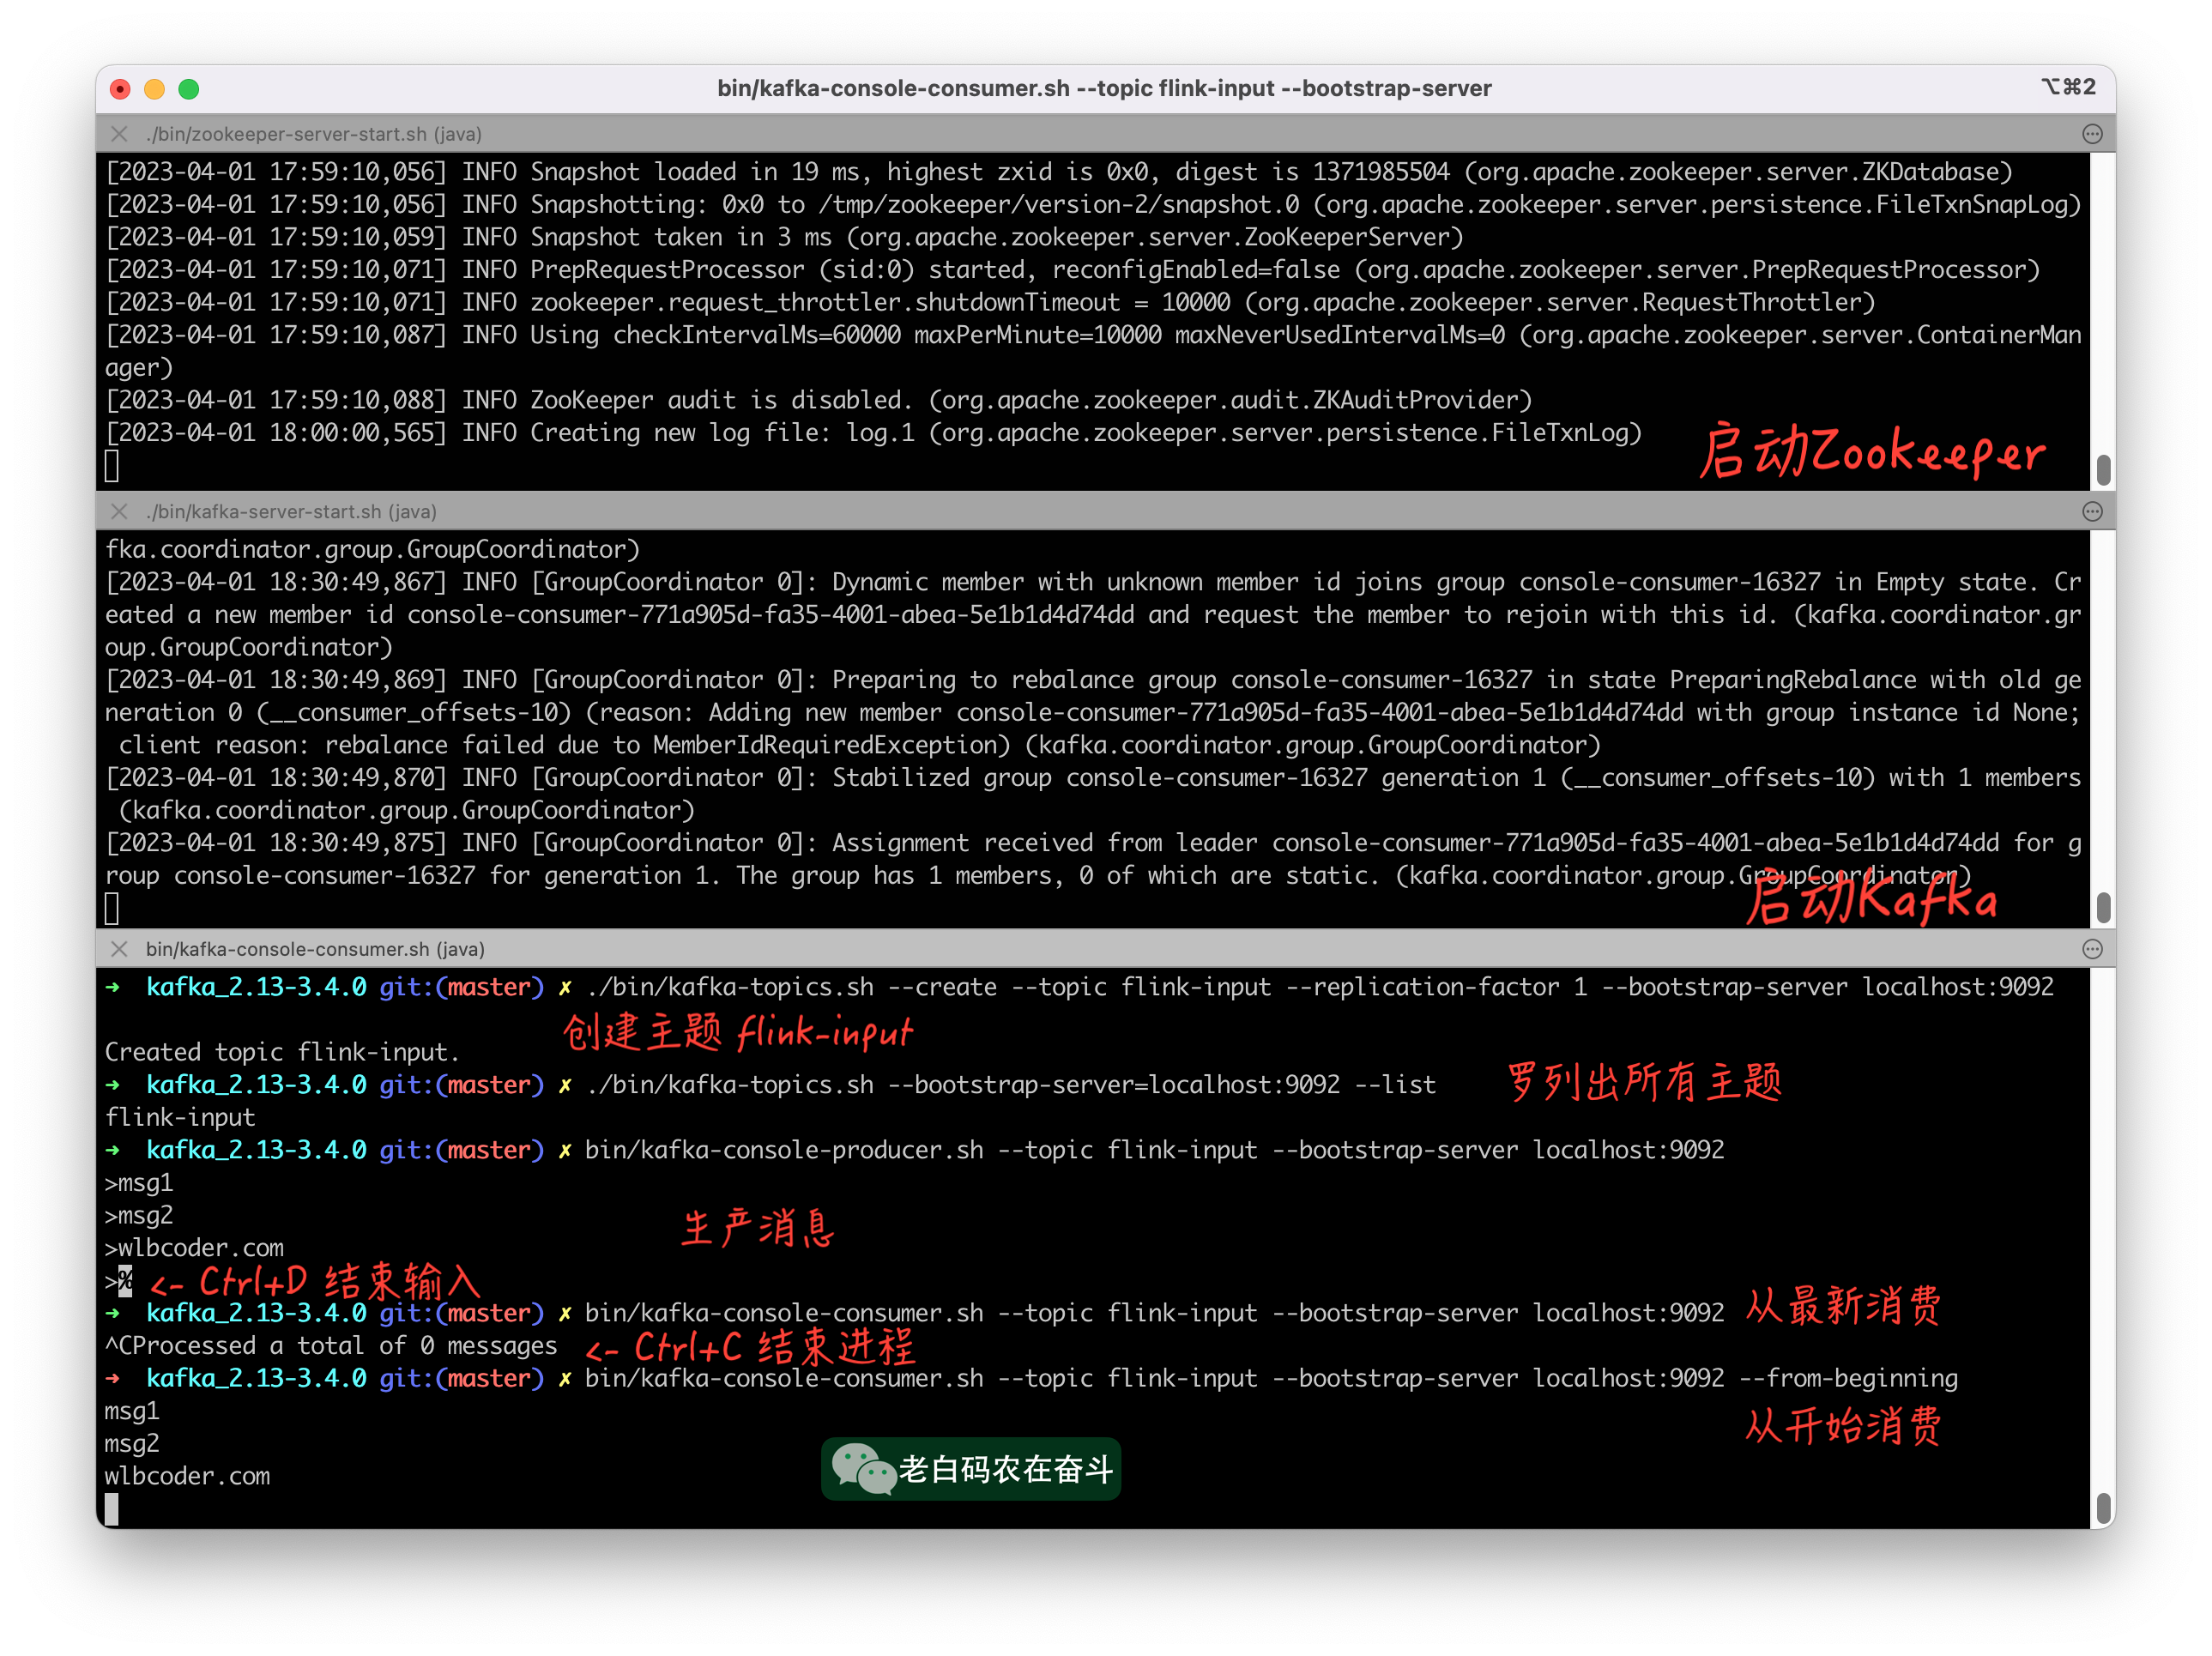Image resolution: width=2212 pixels, height=1656 pixels.
Task: Click the '>msg2' producer input line
Action: coord(139,1215)
